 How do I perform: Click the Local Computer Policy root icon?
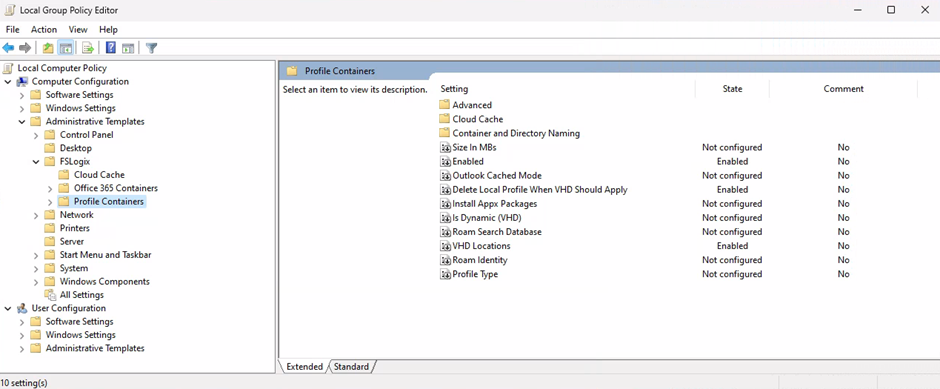click(8, 68)
